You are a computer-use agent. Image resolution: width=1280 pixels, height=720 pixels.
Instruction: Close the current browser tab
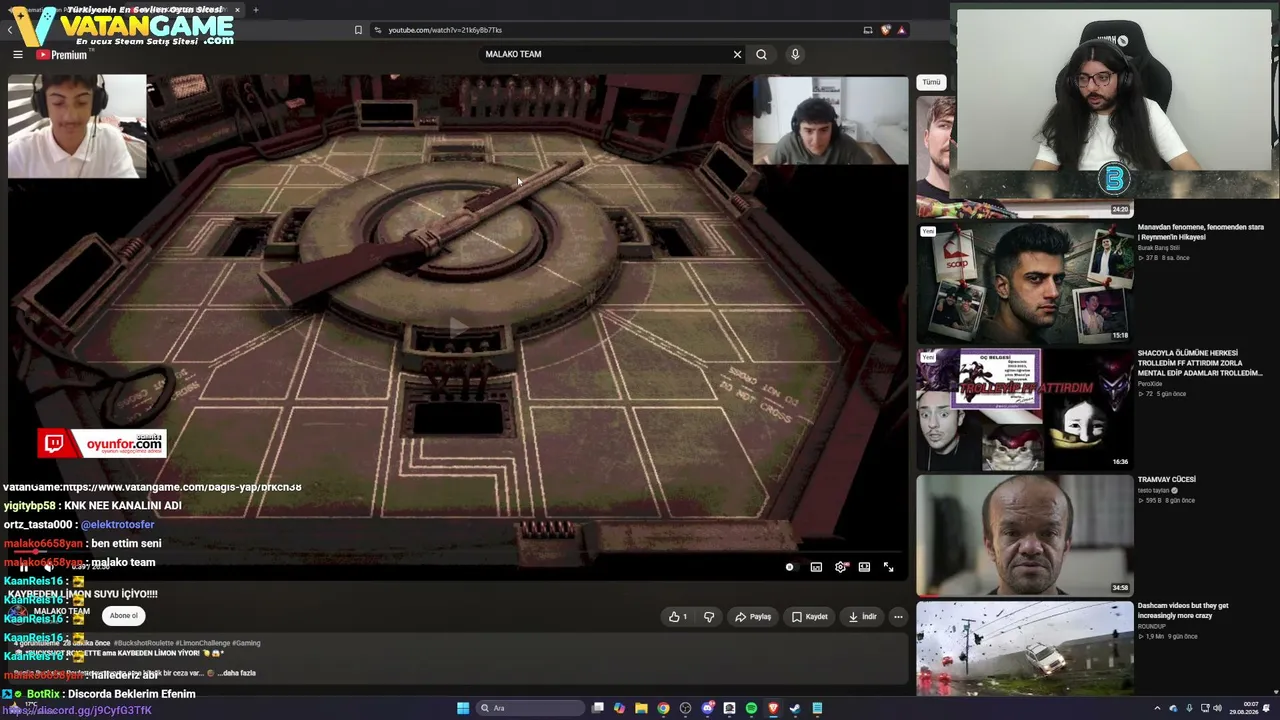tap(237, 10)
